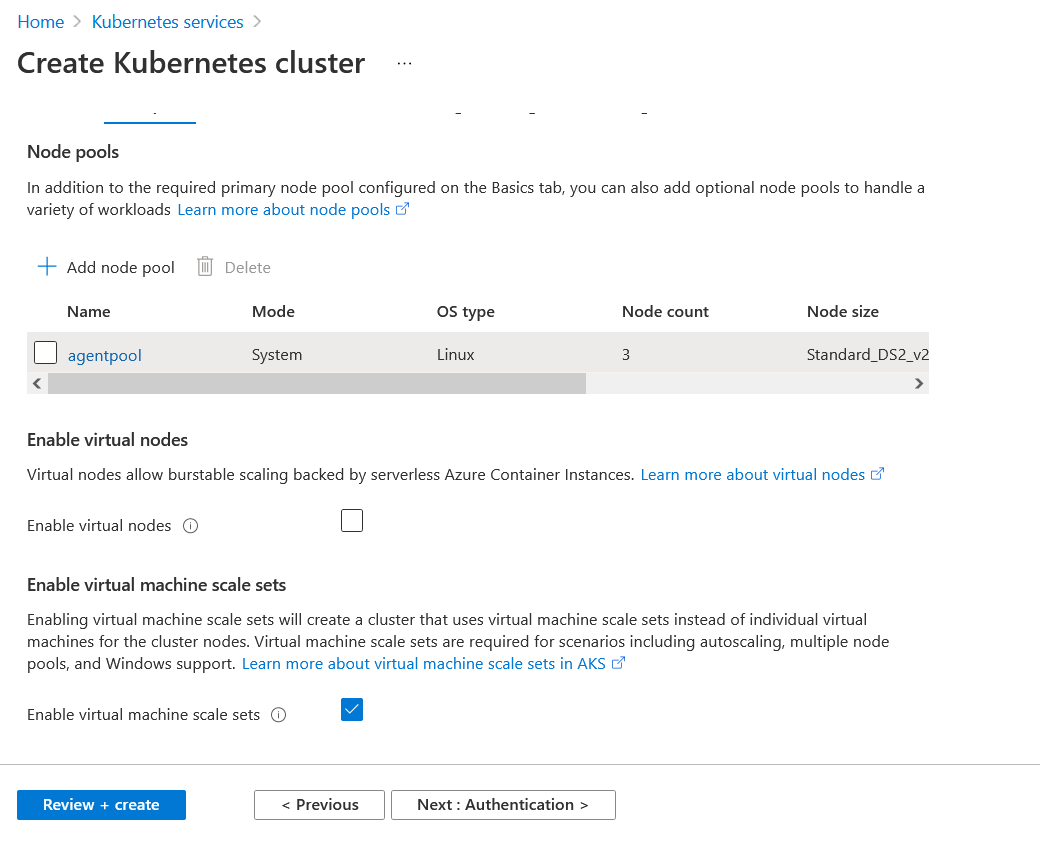Click the horizontal scrollbar thumb of node pool table
1040x845 pixels.
coord(317,383)
